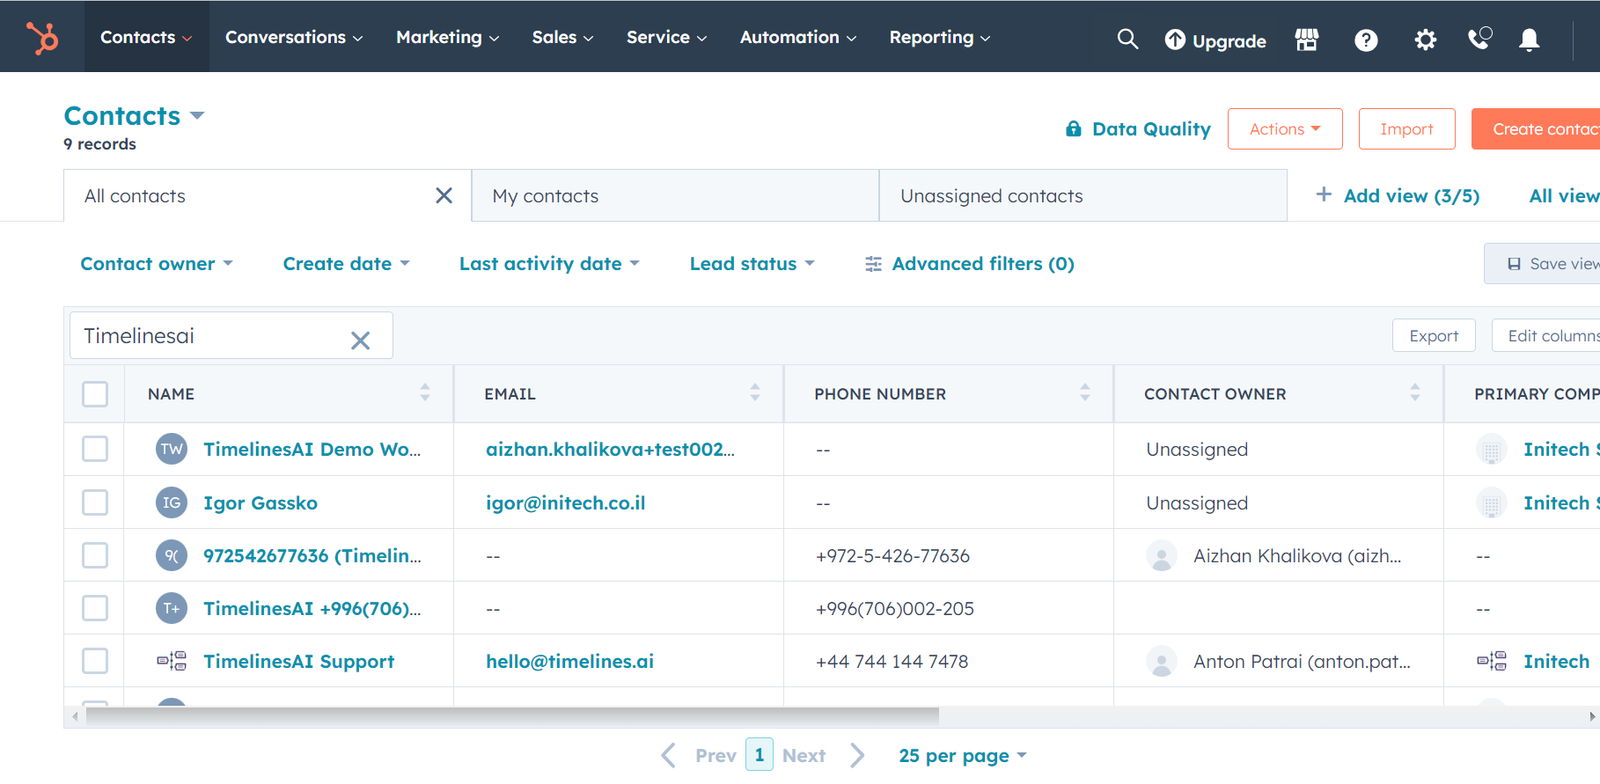Open the All views link
The height and width of the screenshot is (784, 1600).
(1564, 196)
